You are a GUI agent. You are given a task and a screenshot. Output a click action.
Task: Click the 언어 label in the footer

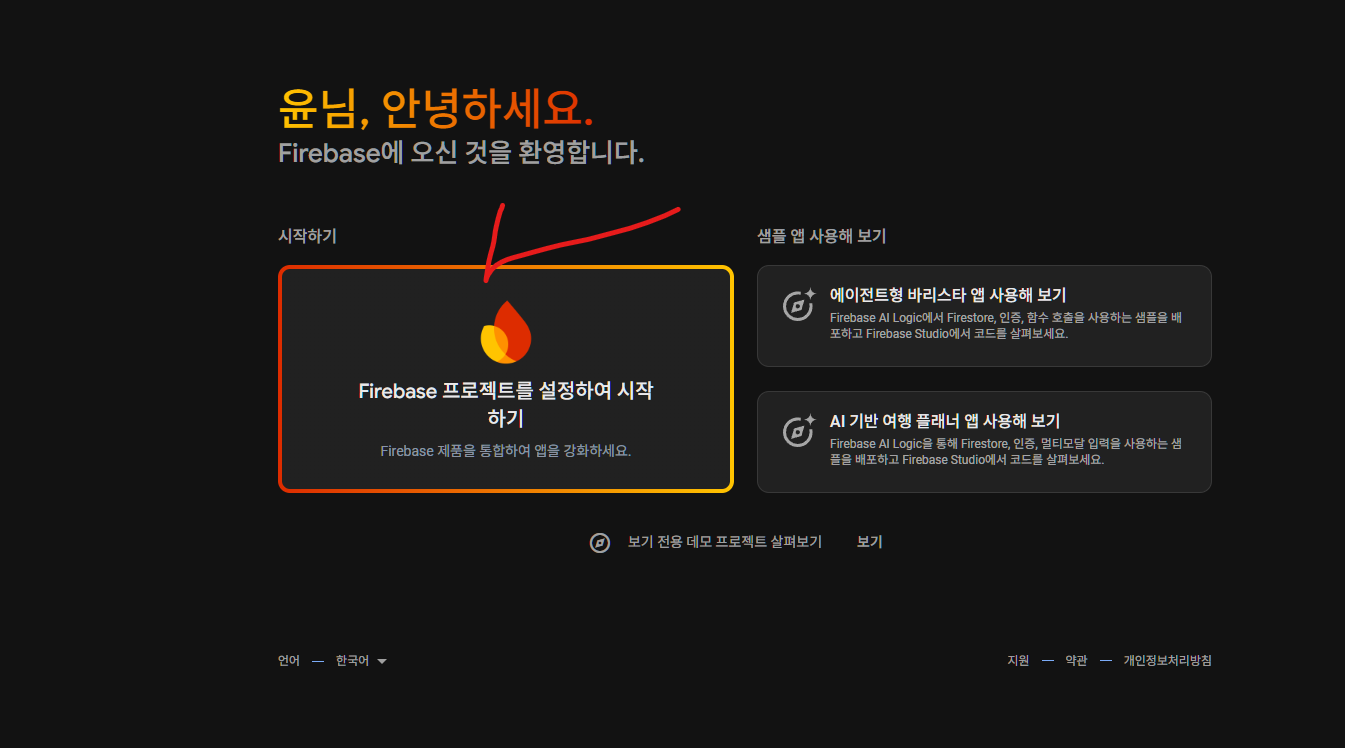pos(289,661)
